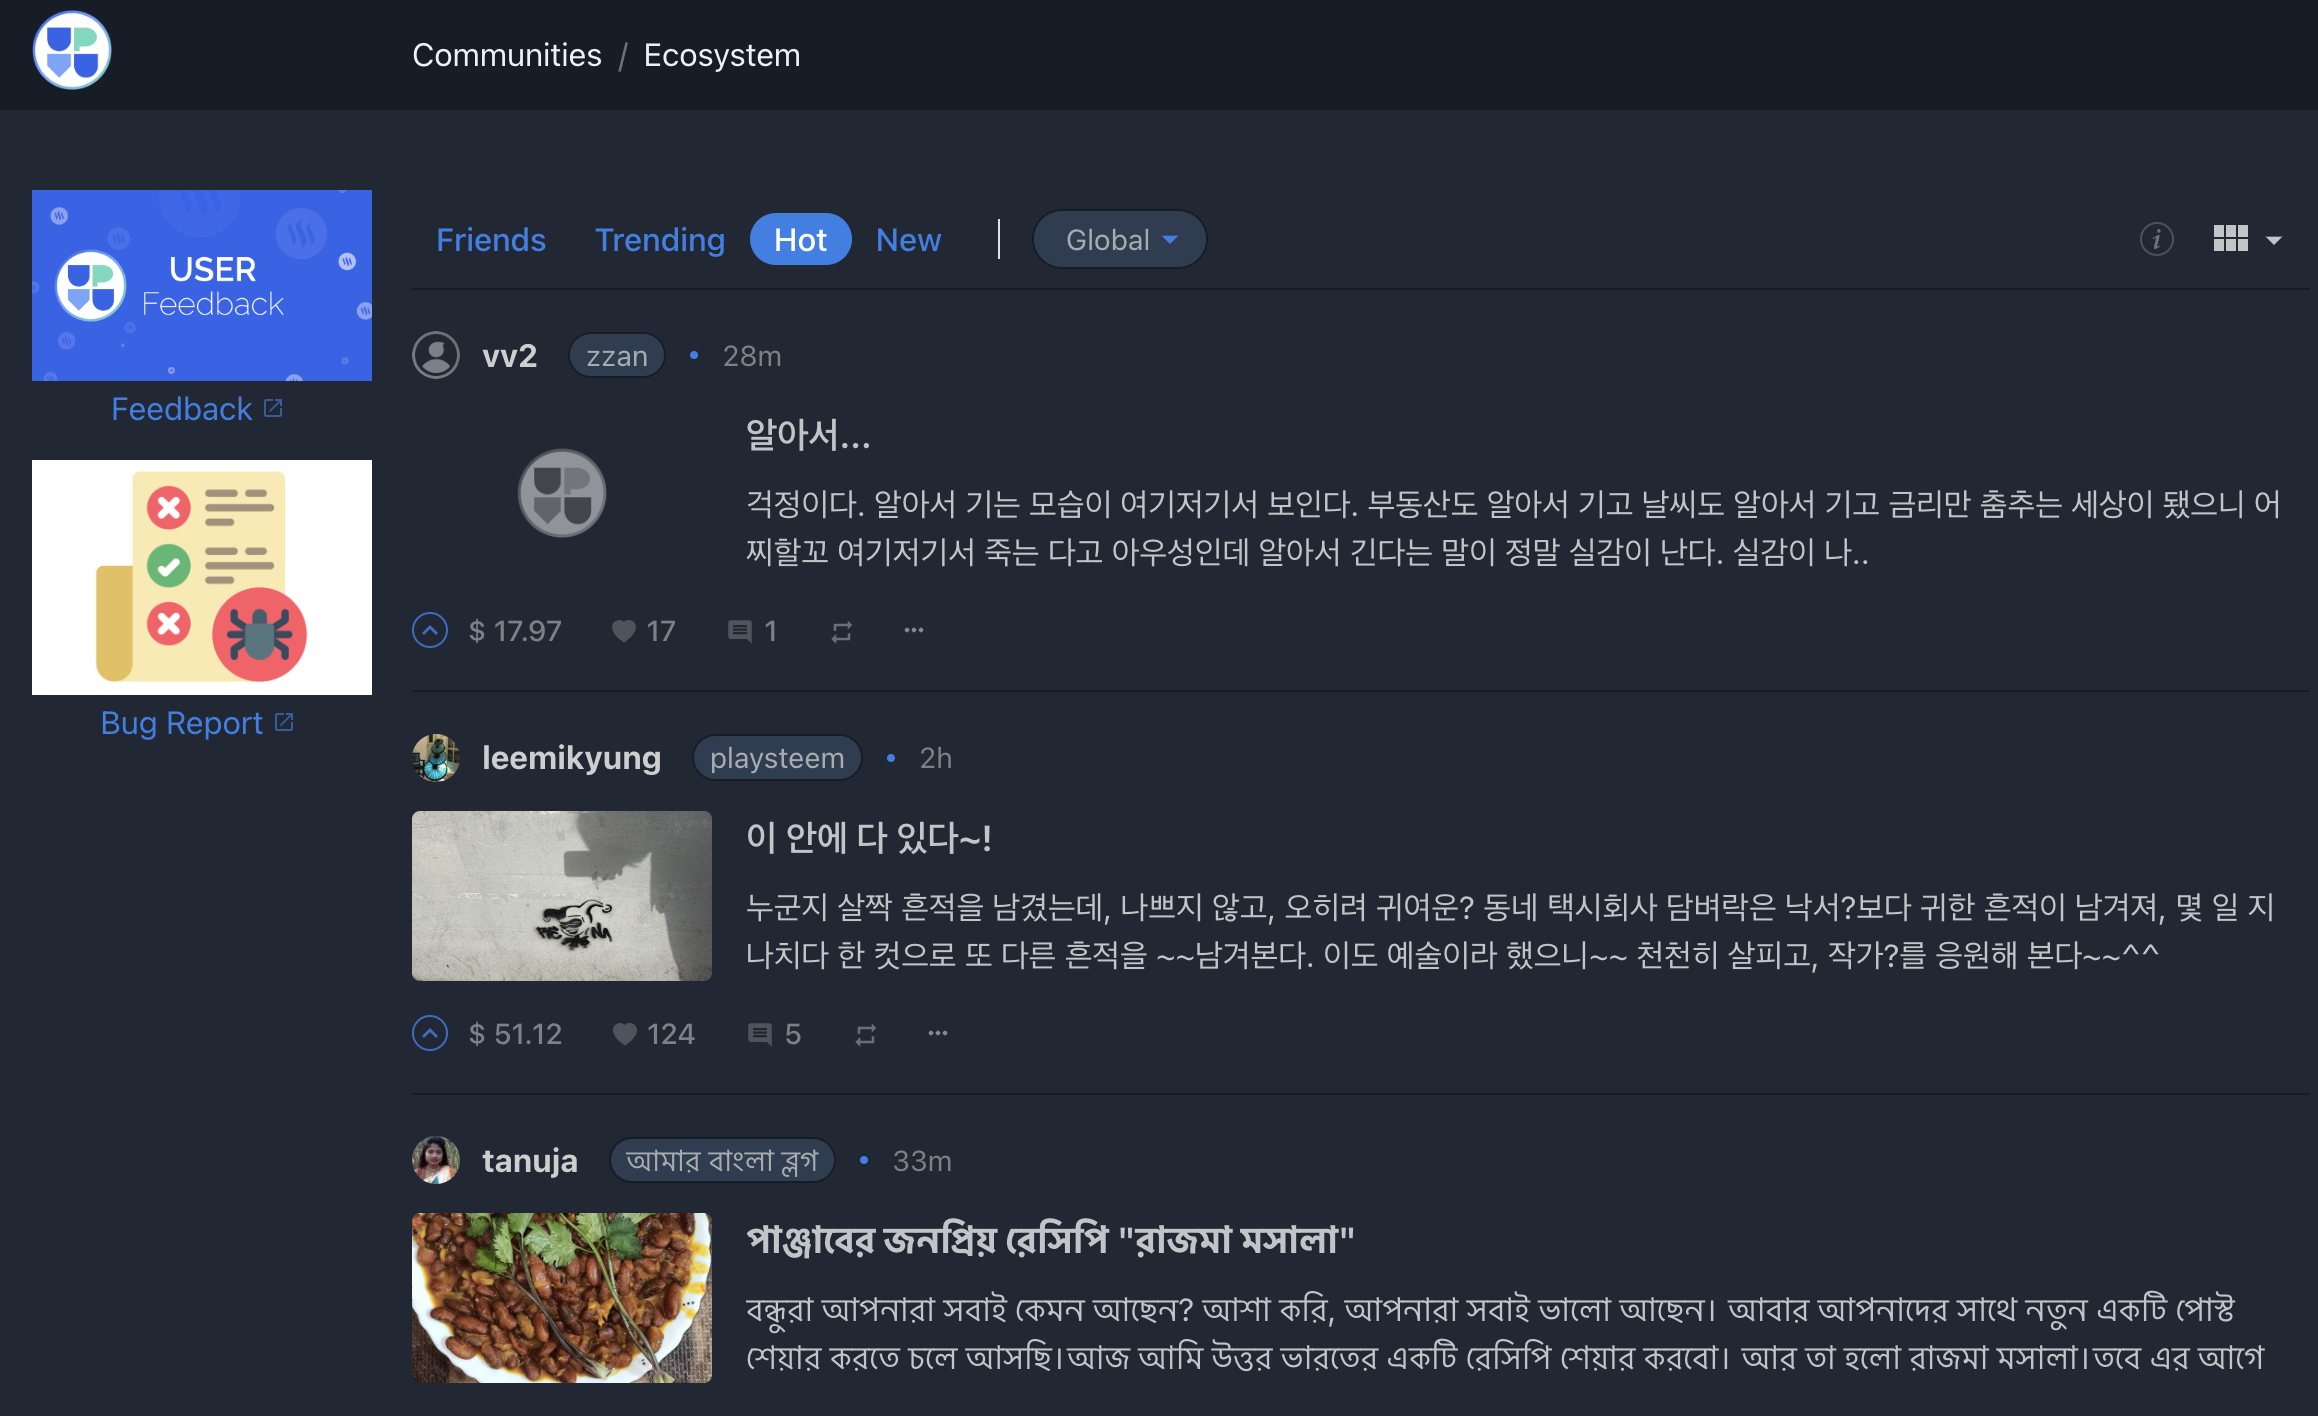Upvote leemikyung's post
The height and width of the screenshot is (1416, 2318).
[430, 1033]
